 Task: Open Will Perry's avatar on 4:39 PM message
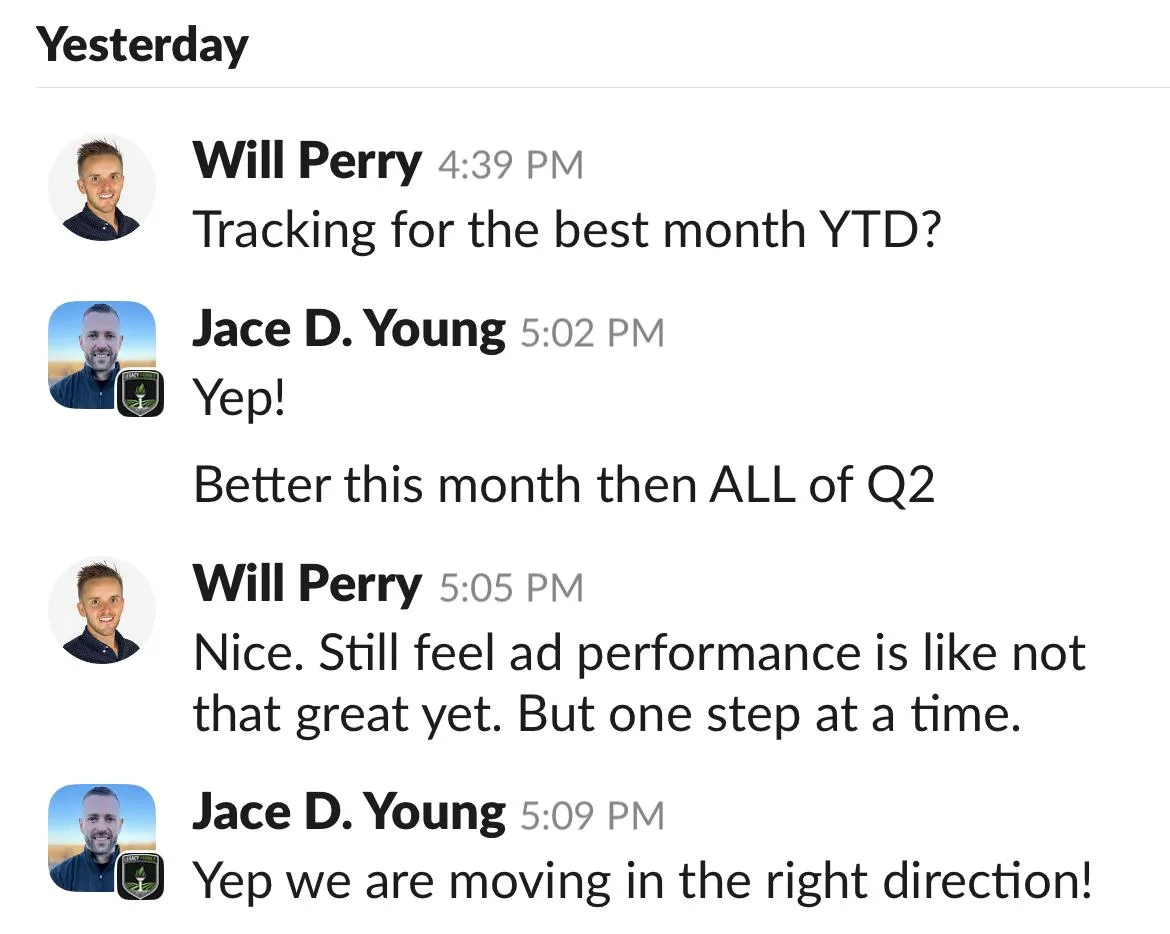tap(102, 188)
